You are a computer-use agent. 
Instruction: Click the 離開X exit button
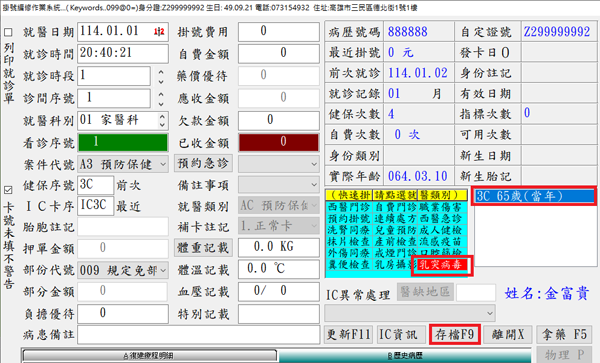(x=508, y=335)
